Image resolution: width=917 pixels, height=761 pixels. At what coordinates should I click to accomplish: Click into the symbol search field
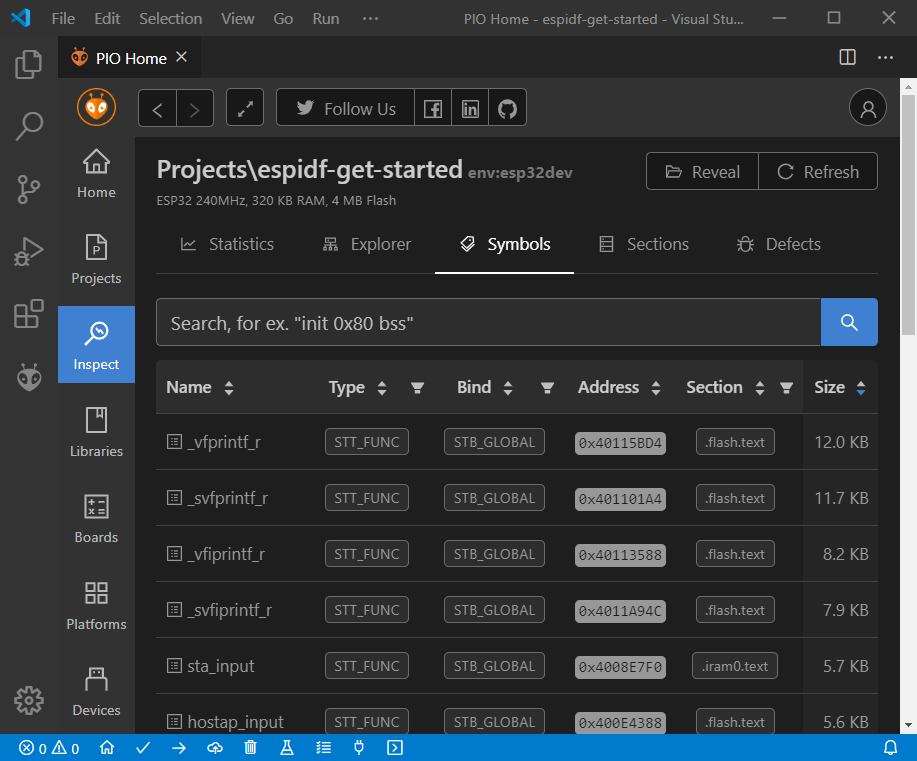[488, 323]
